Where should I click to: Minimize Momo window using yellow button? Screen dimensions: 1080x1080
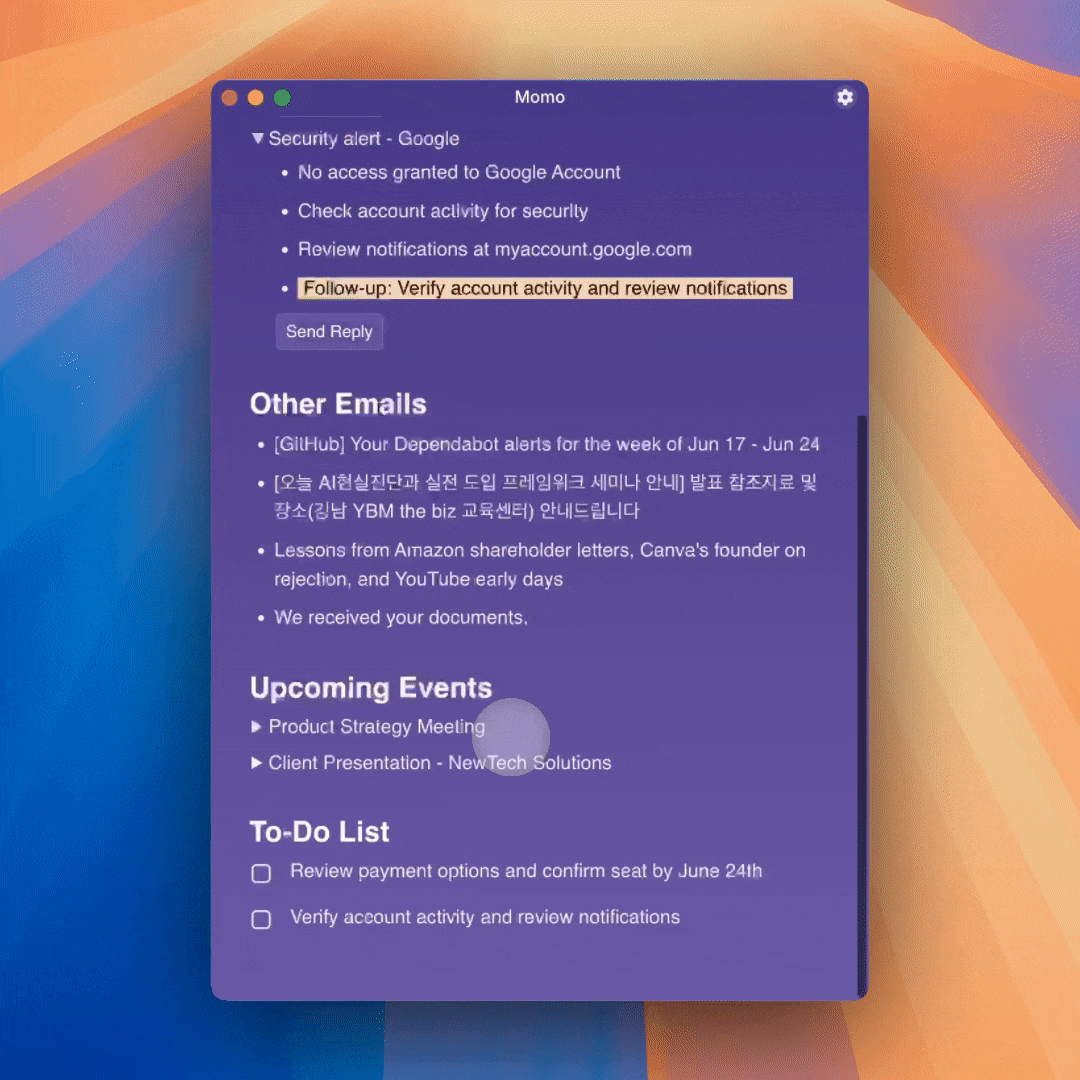256,98
